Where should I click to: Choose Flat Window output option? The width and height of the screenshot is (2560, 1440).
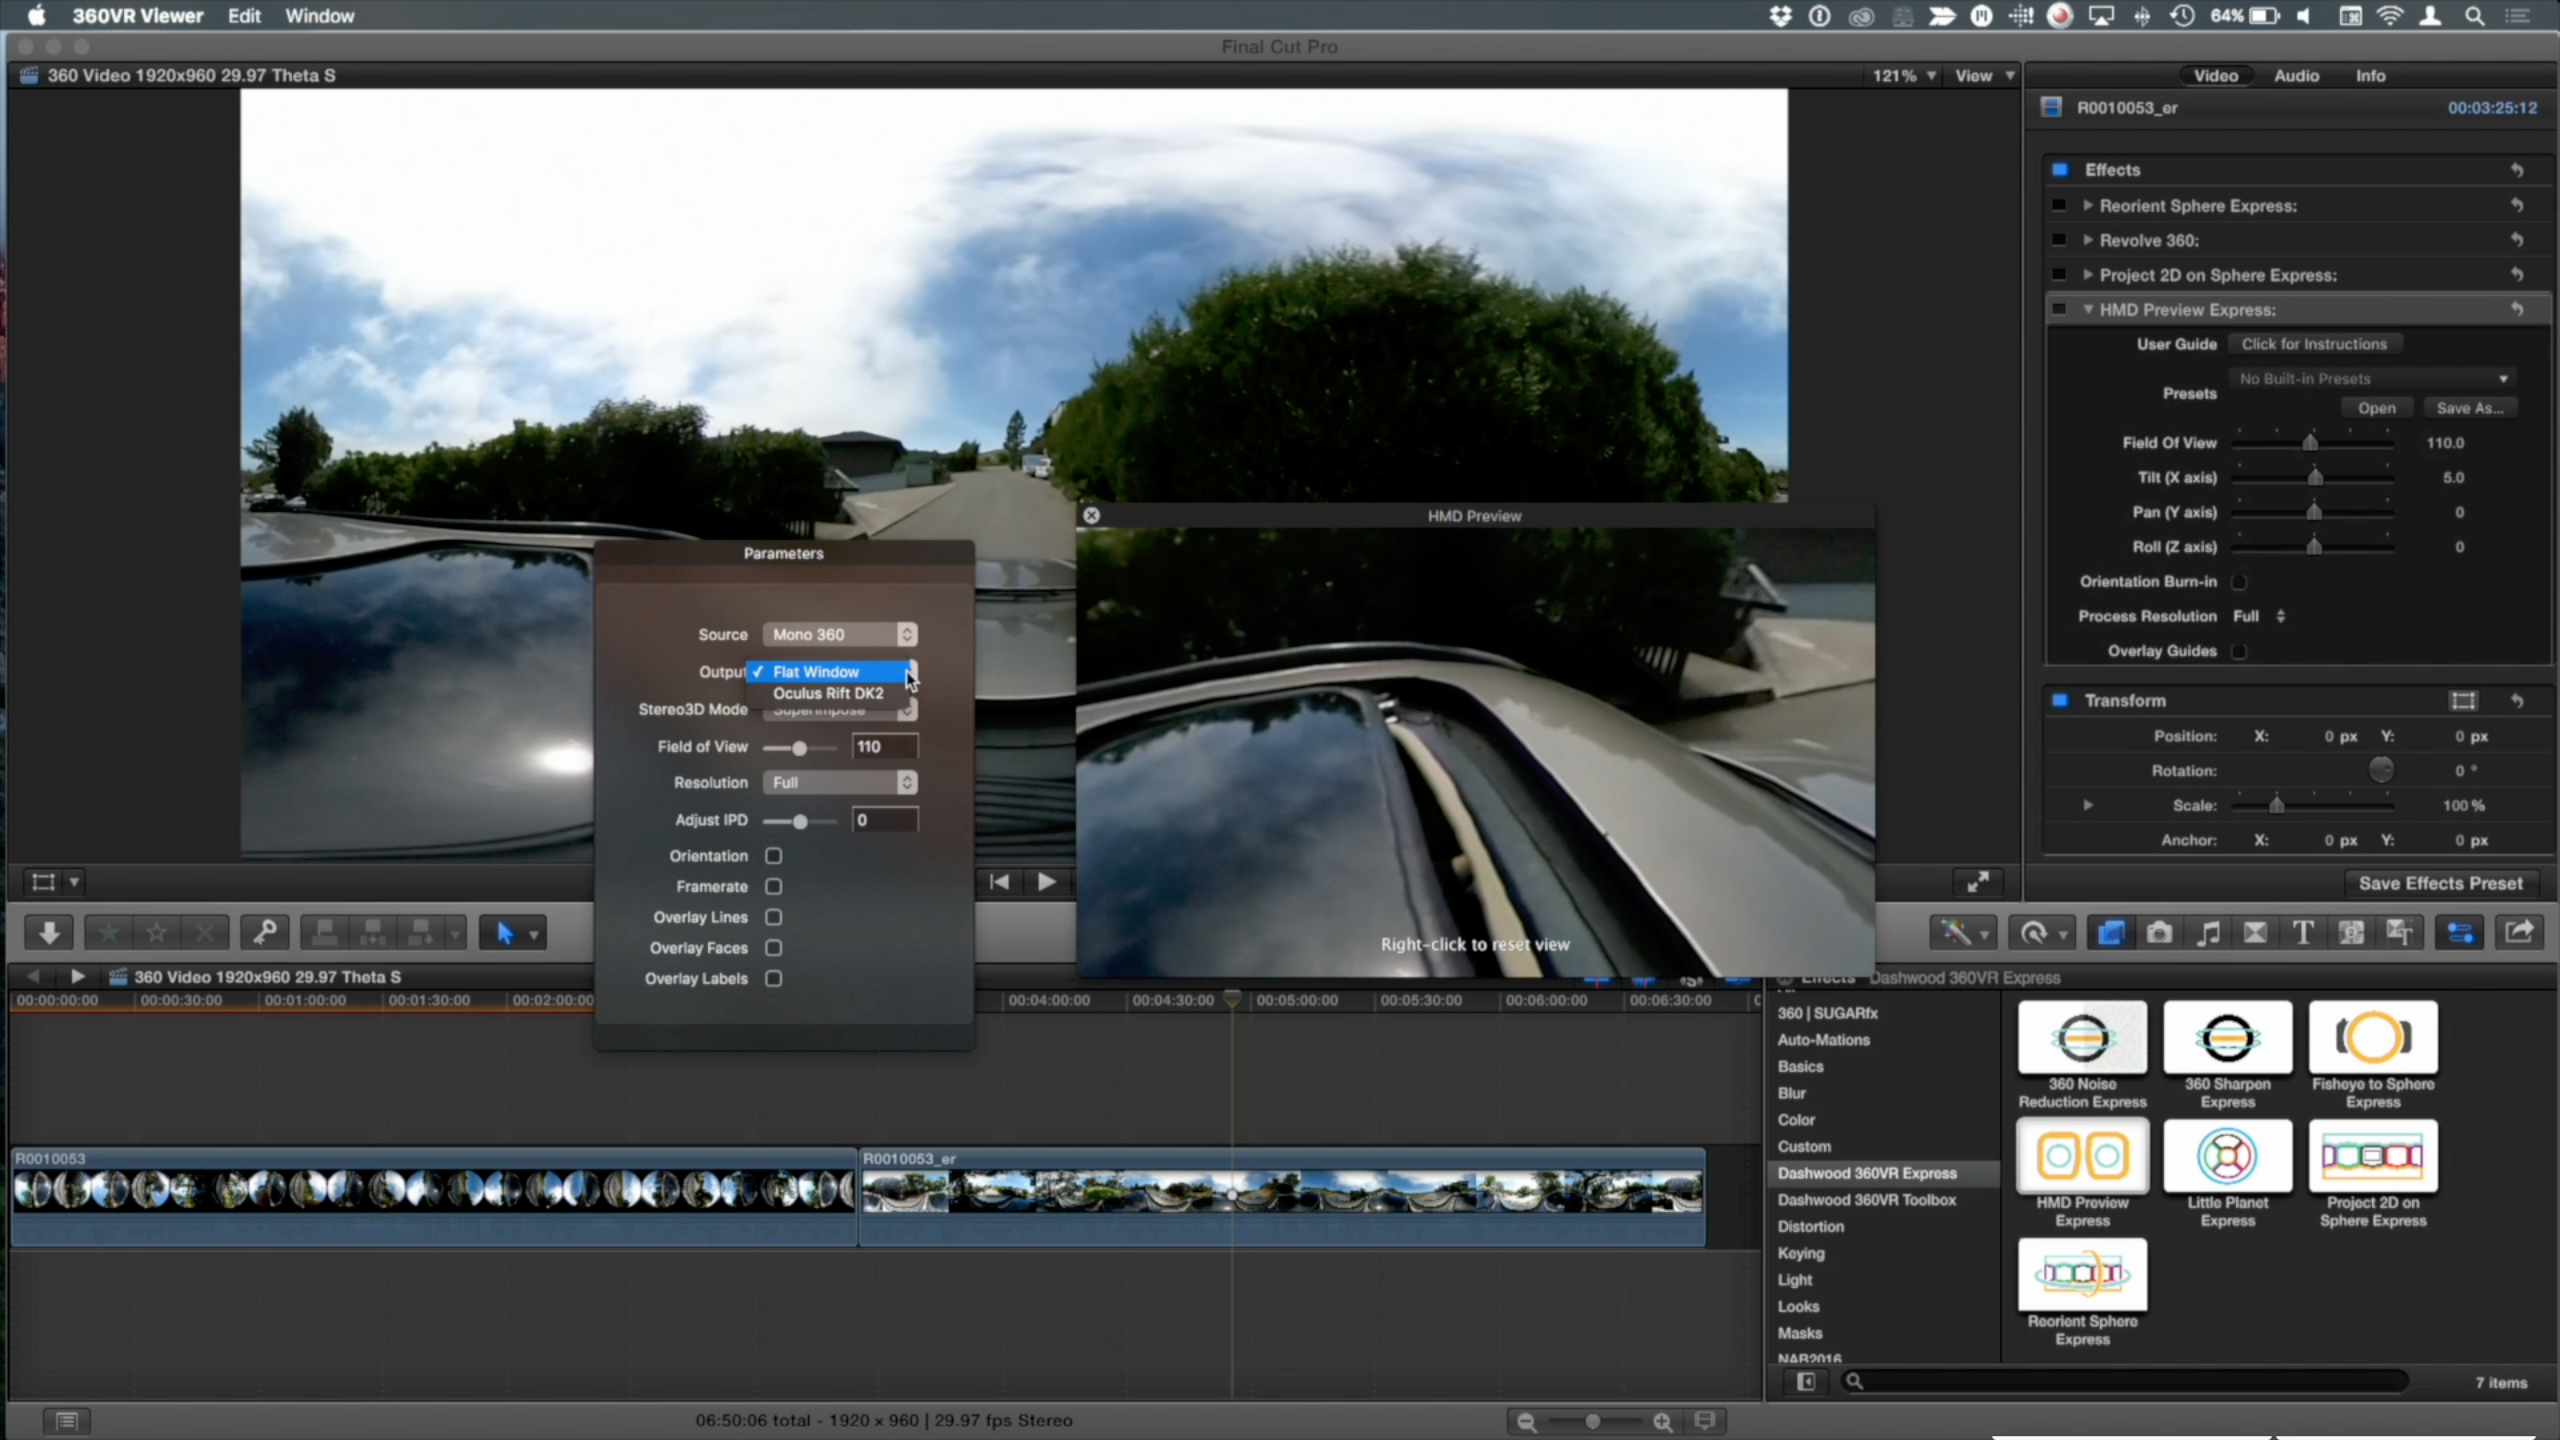(828, 672)
